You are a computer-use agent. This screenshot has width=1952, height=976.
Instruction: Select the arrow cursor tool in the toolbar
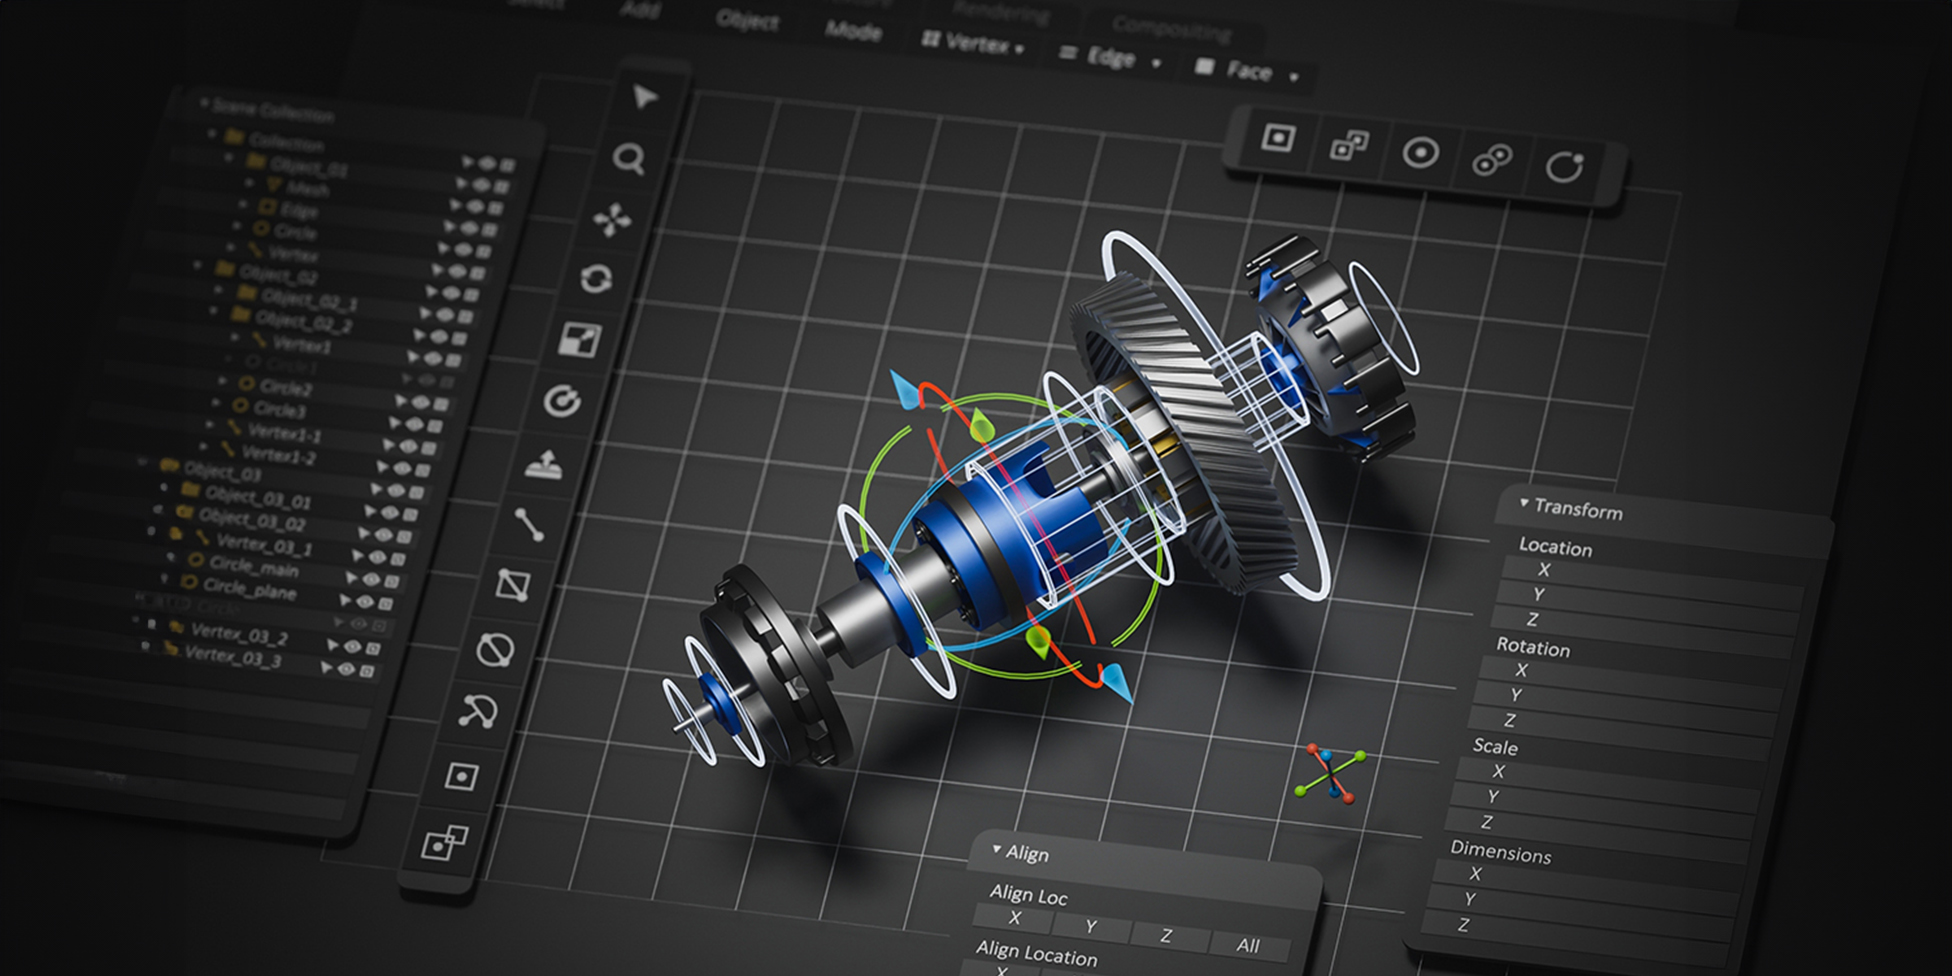pos(645,97)
